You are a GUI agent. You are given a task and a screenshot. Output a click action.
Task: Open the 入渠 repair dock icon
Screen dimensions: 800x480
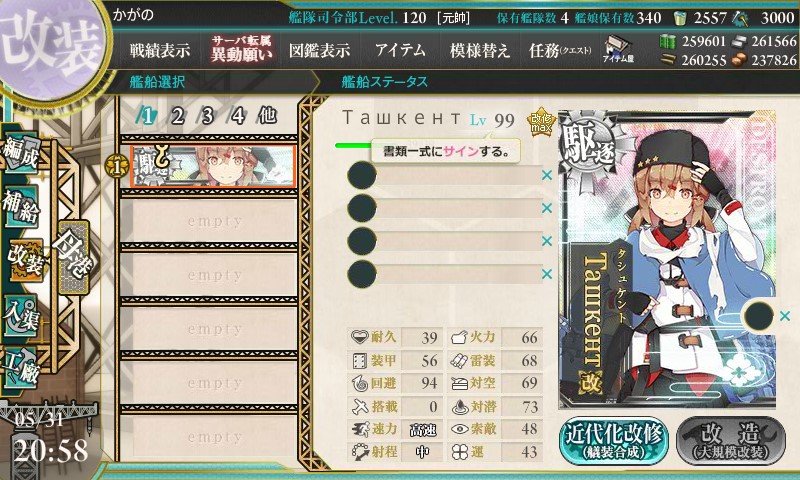click(x=20, y=316)
